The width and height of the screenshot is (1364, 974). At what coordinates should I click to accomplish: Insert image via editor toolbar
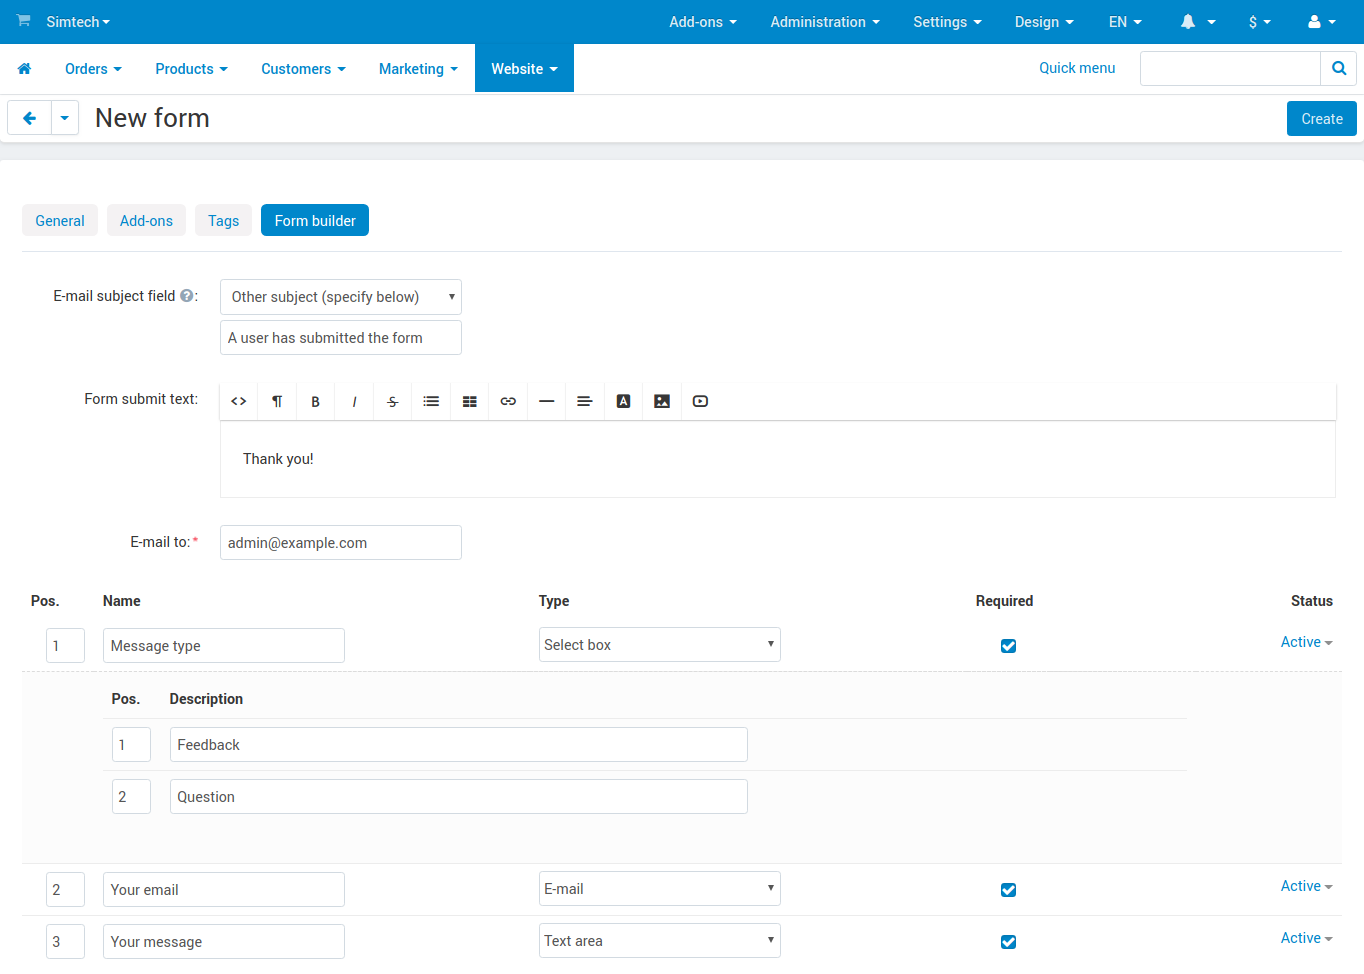point(662,401)
